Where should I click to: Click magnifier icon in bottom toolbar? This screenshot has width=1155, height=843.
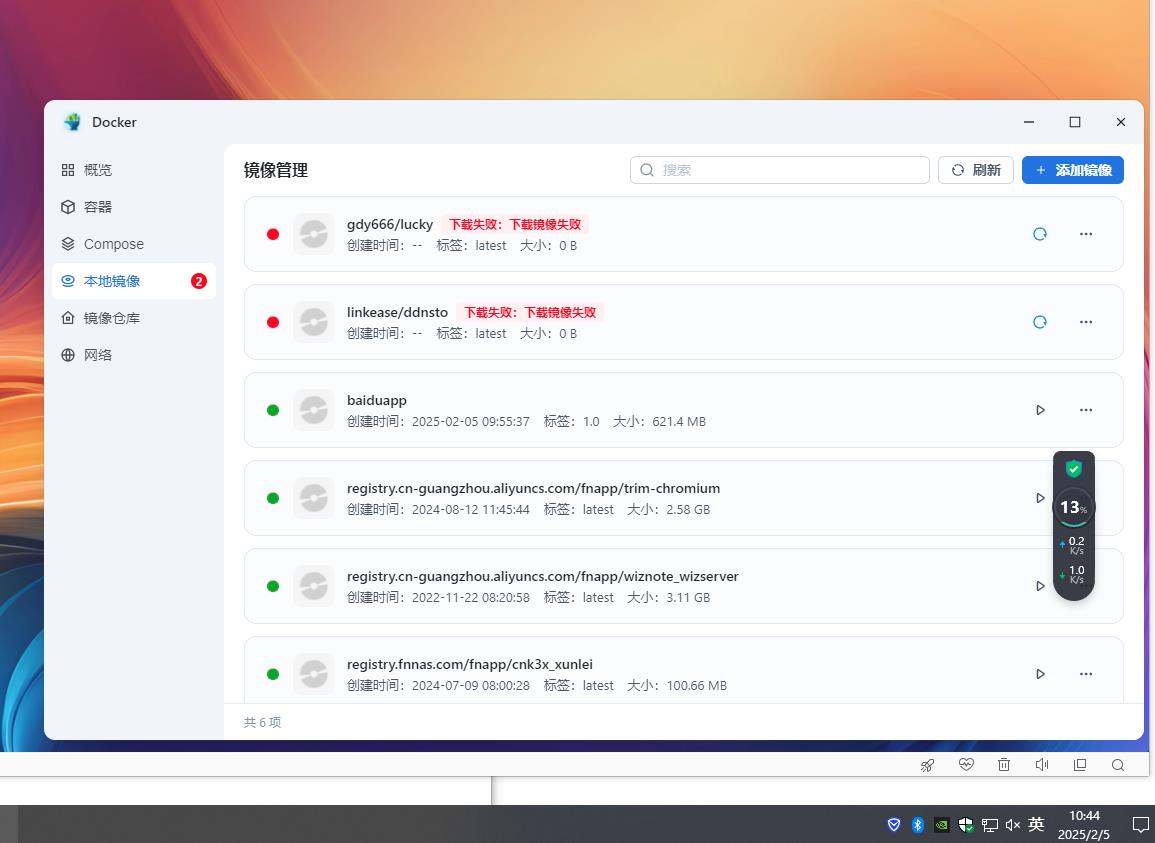click(1117, 765)
